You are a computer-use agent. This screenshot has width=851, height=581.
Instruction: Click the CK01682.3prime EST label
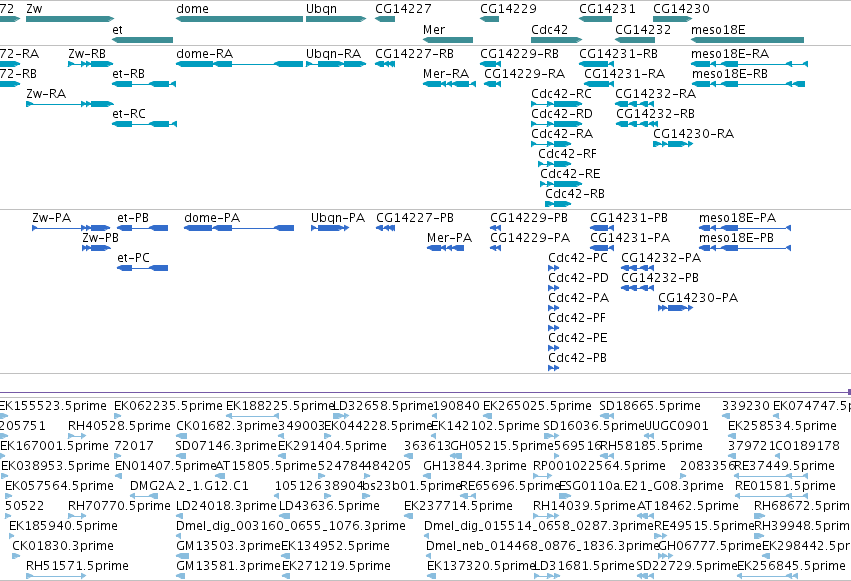pos(226,426)
